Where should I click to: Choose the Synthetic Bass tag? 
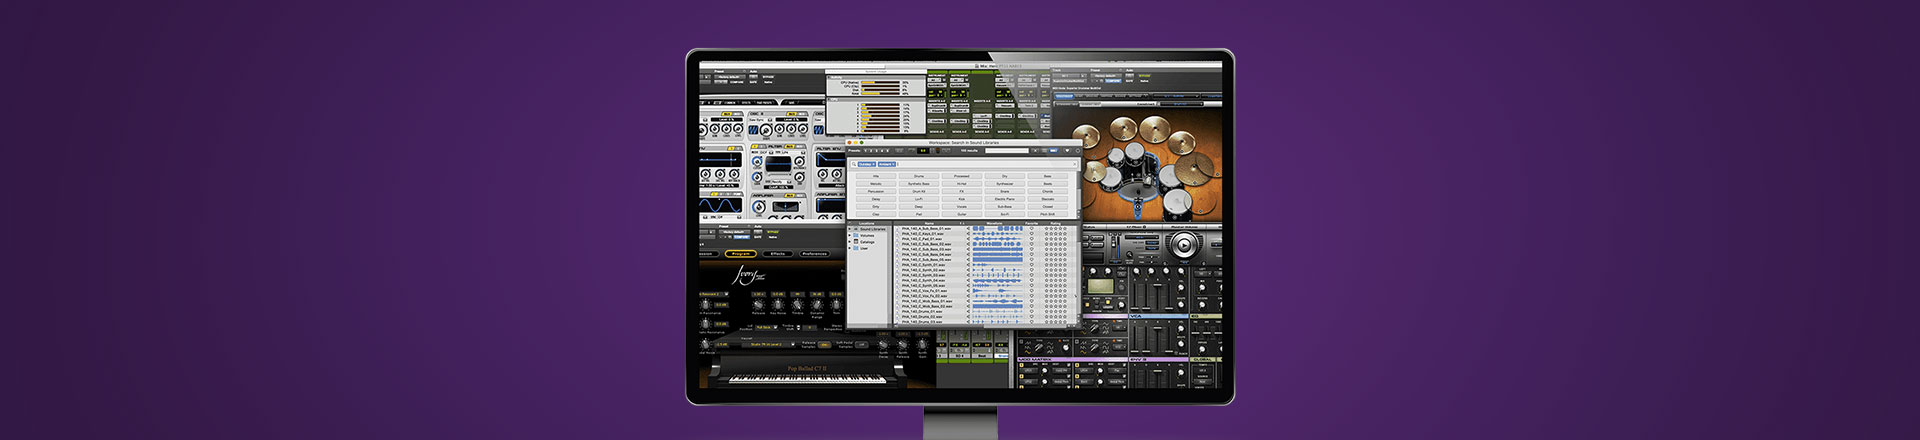(x=919, y=184)
